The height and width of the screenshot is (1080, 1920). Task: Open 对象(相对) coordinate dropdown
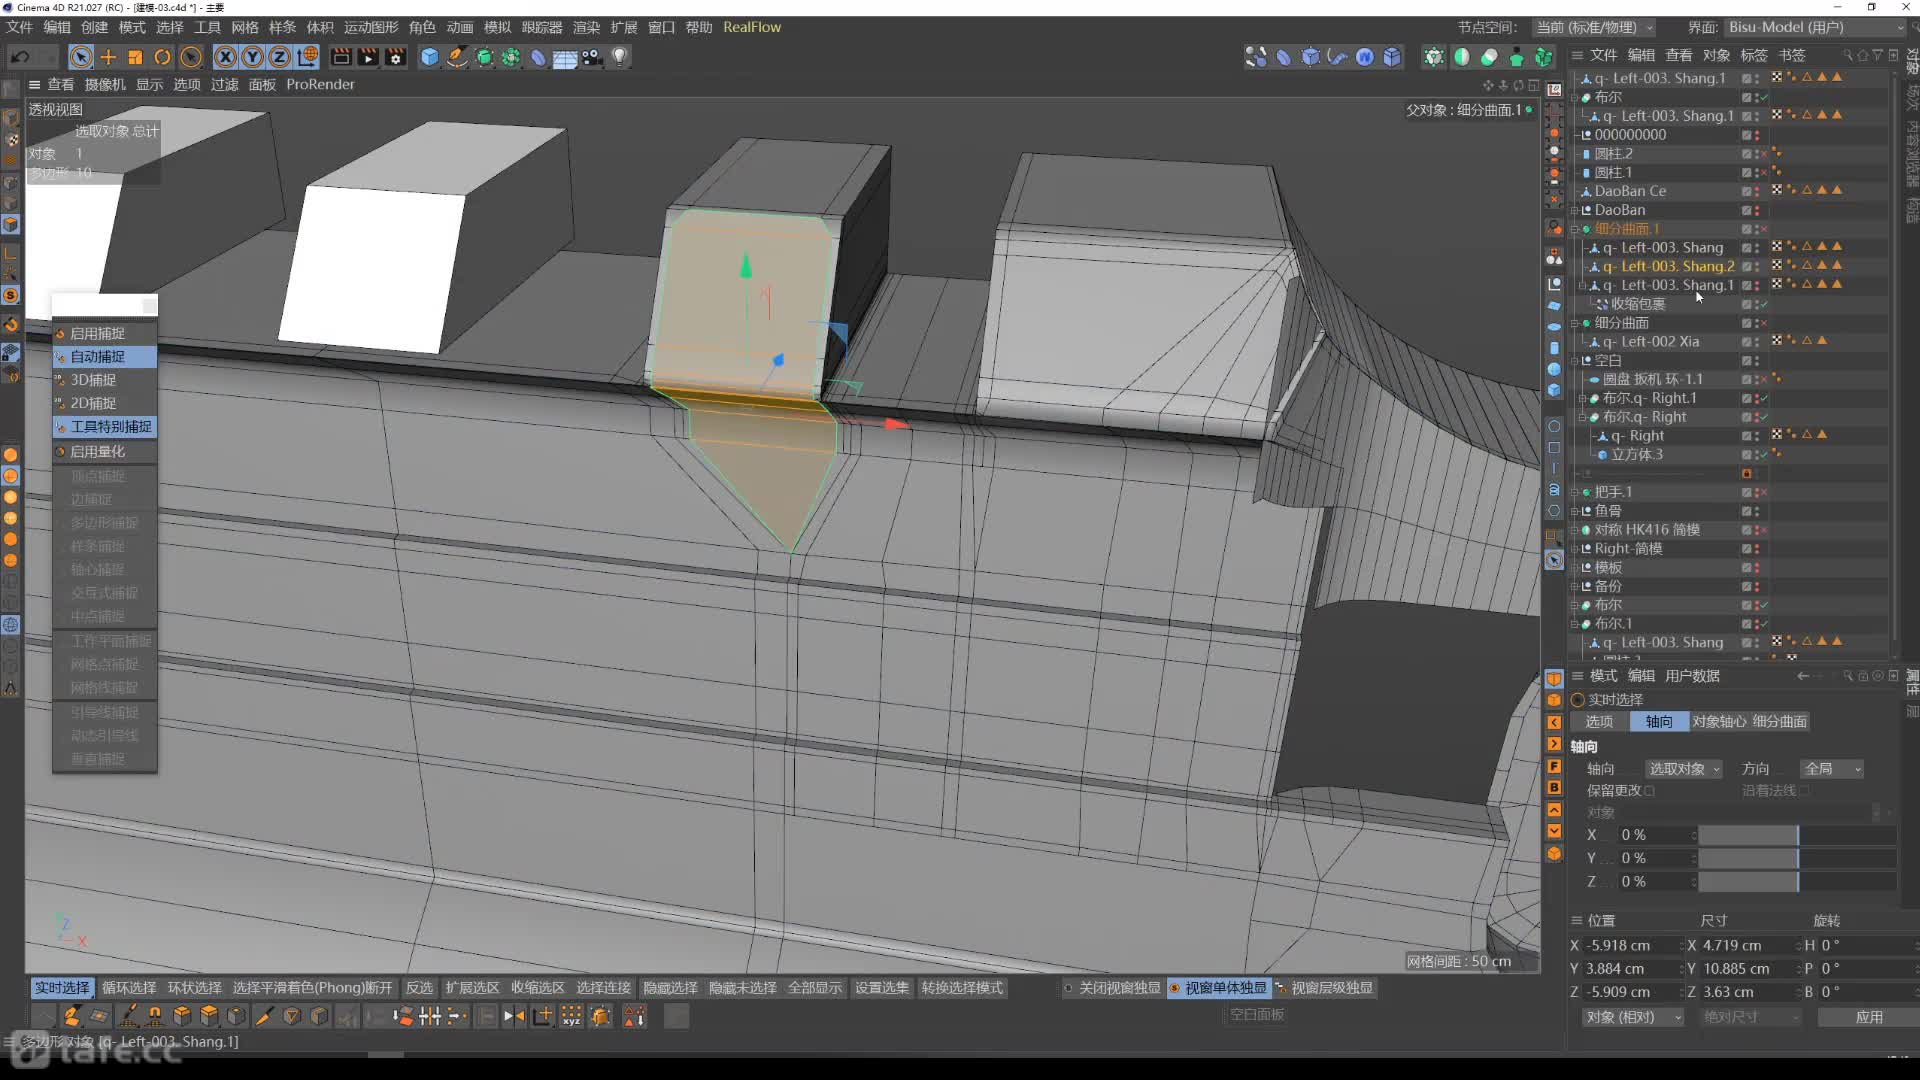(1632, 1017)
